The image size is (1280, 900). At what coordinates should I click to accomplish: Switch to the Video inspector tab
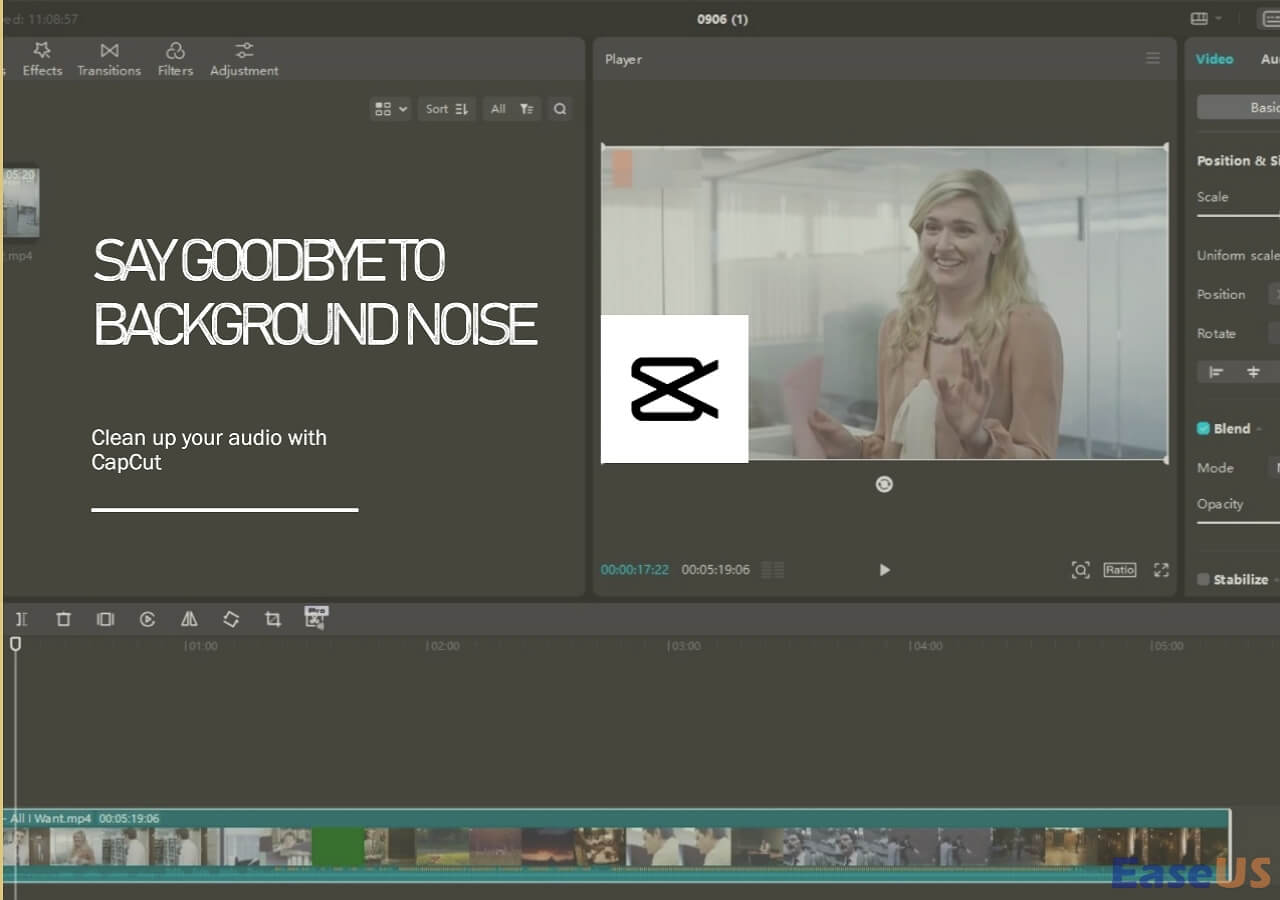pyautogui.click(x=1215, y=59)
